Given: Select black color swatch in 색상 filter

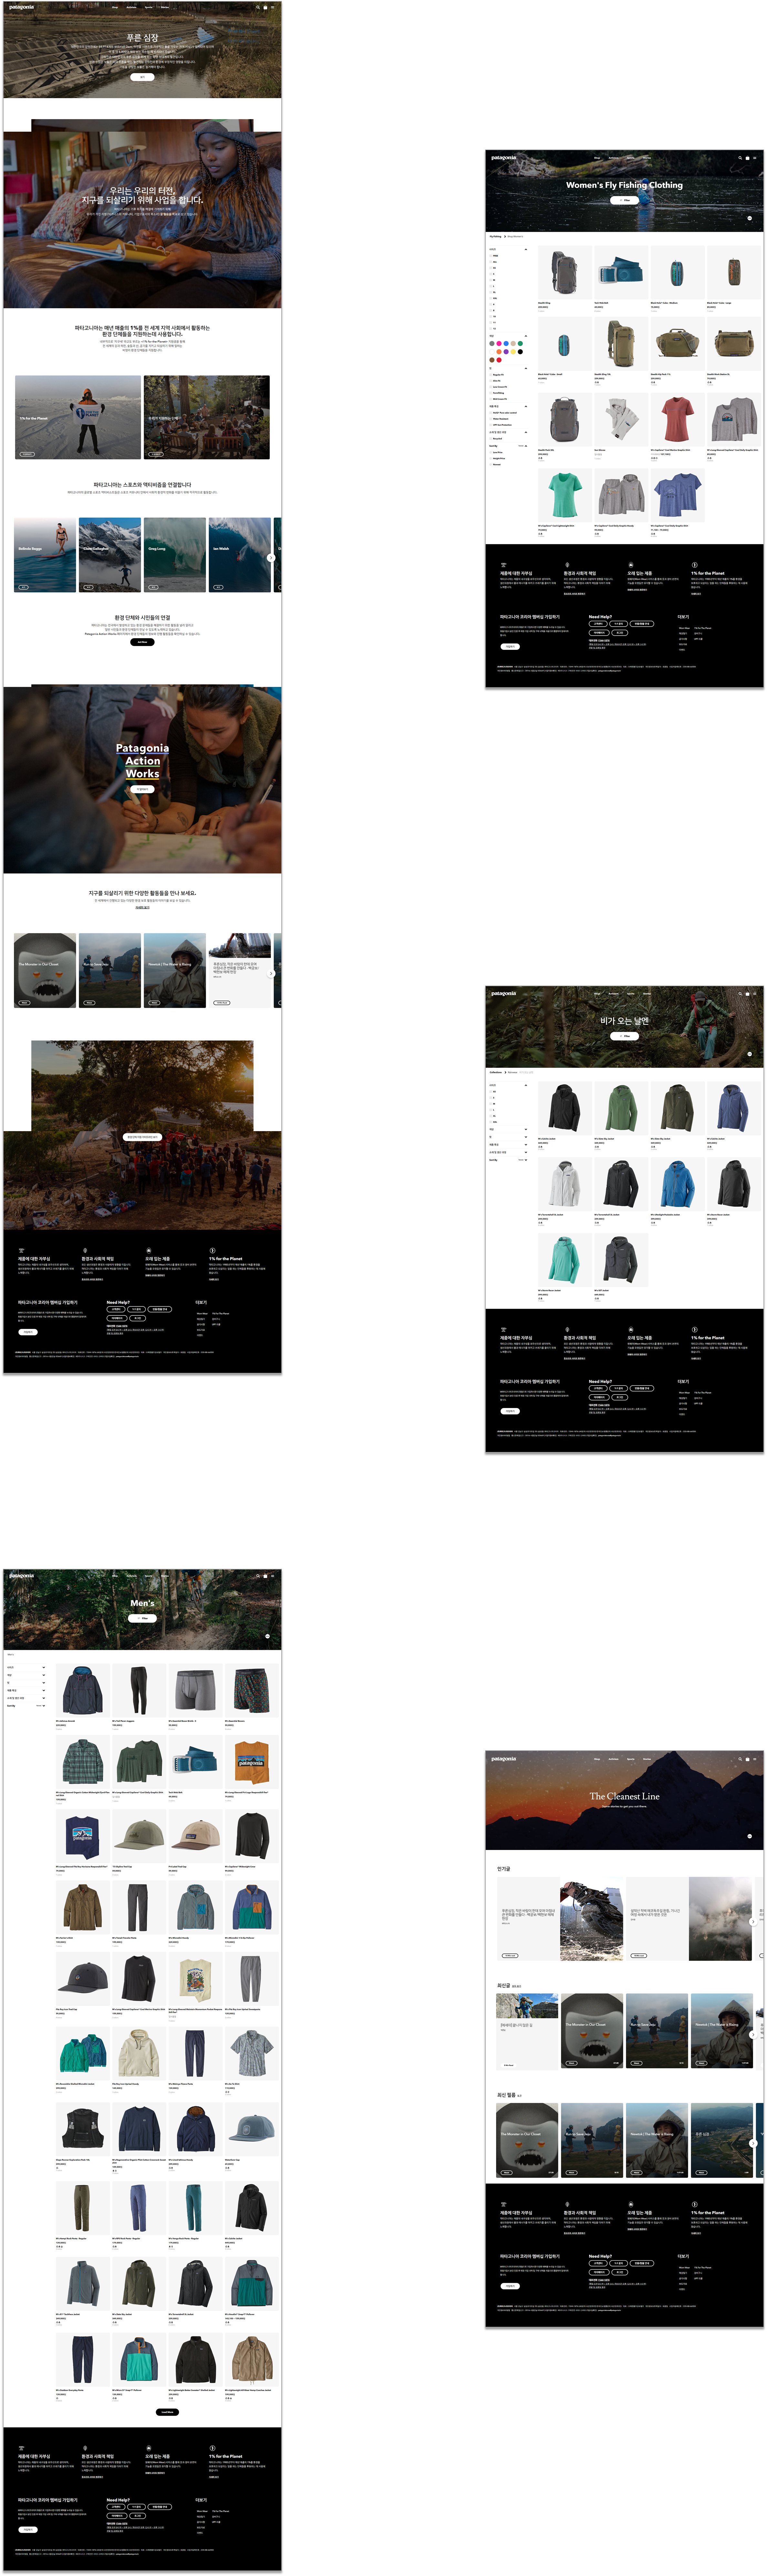Looking at the screenshot, I should coord(520,352).
